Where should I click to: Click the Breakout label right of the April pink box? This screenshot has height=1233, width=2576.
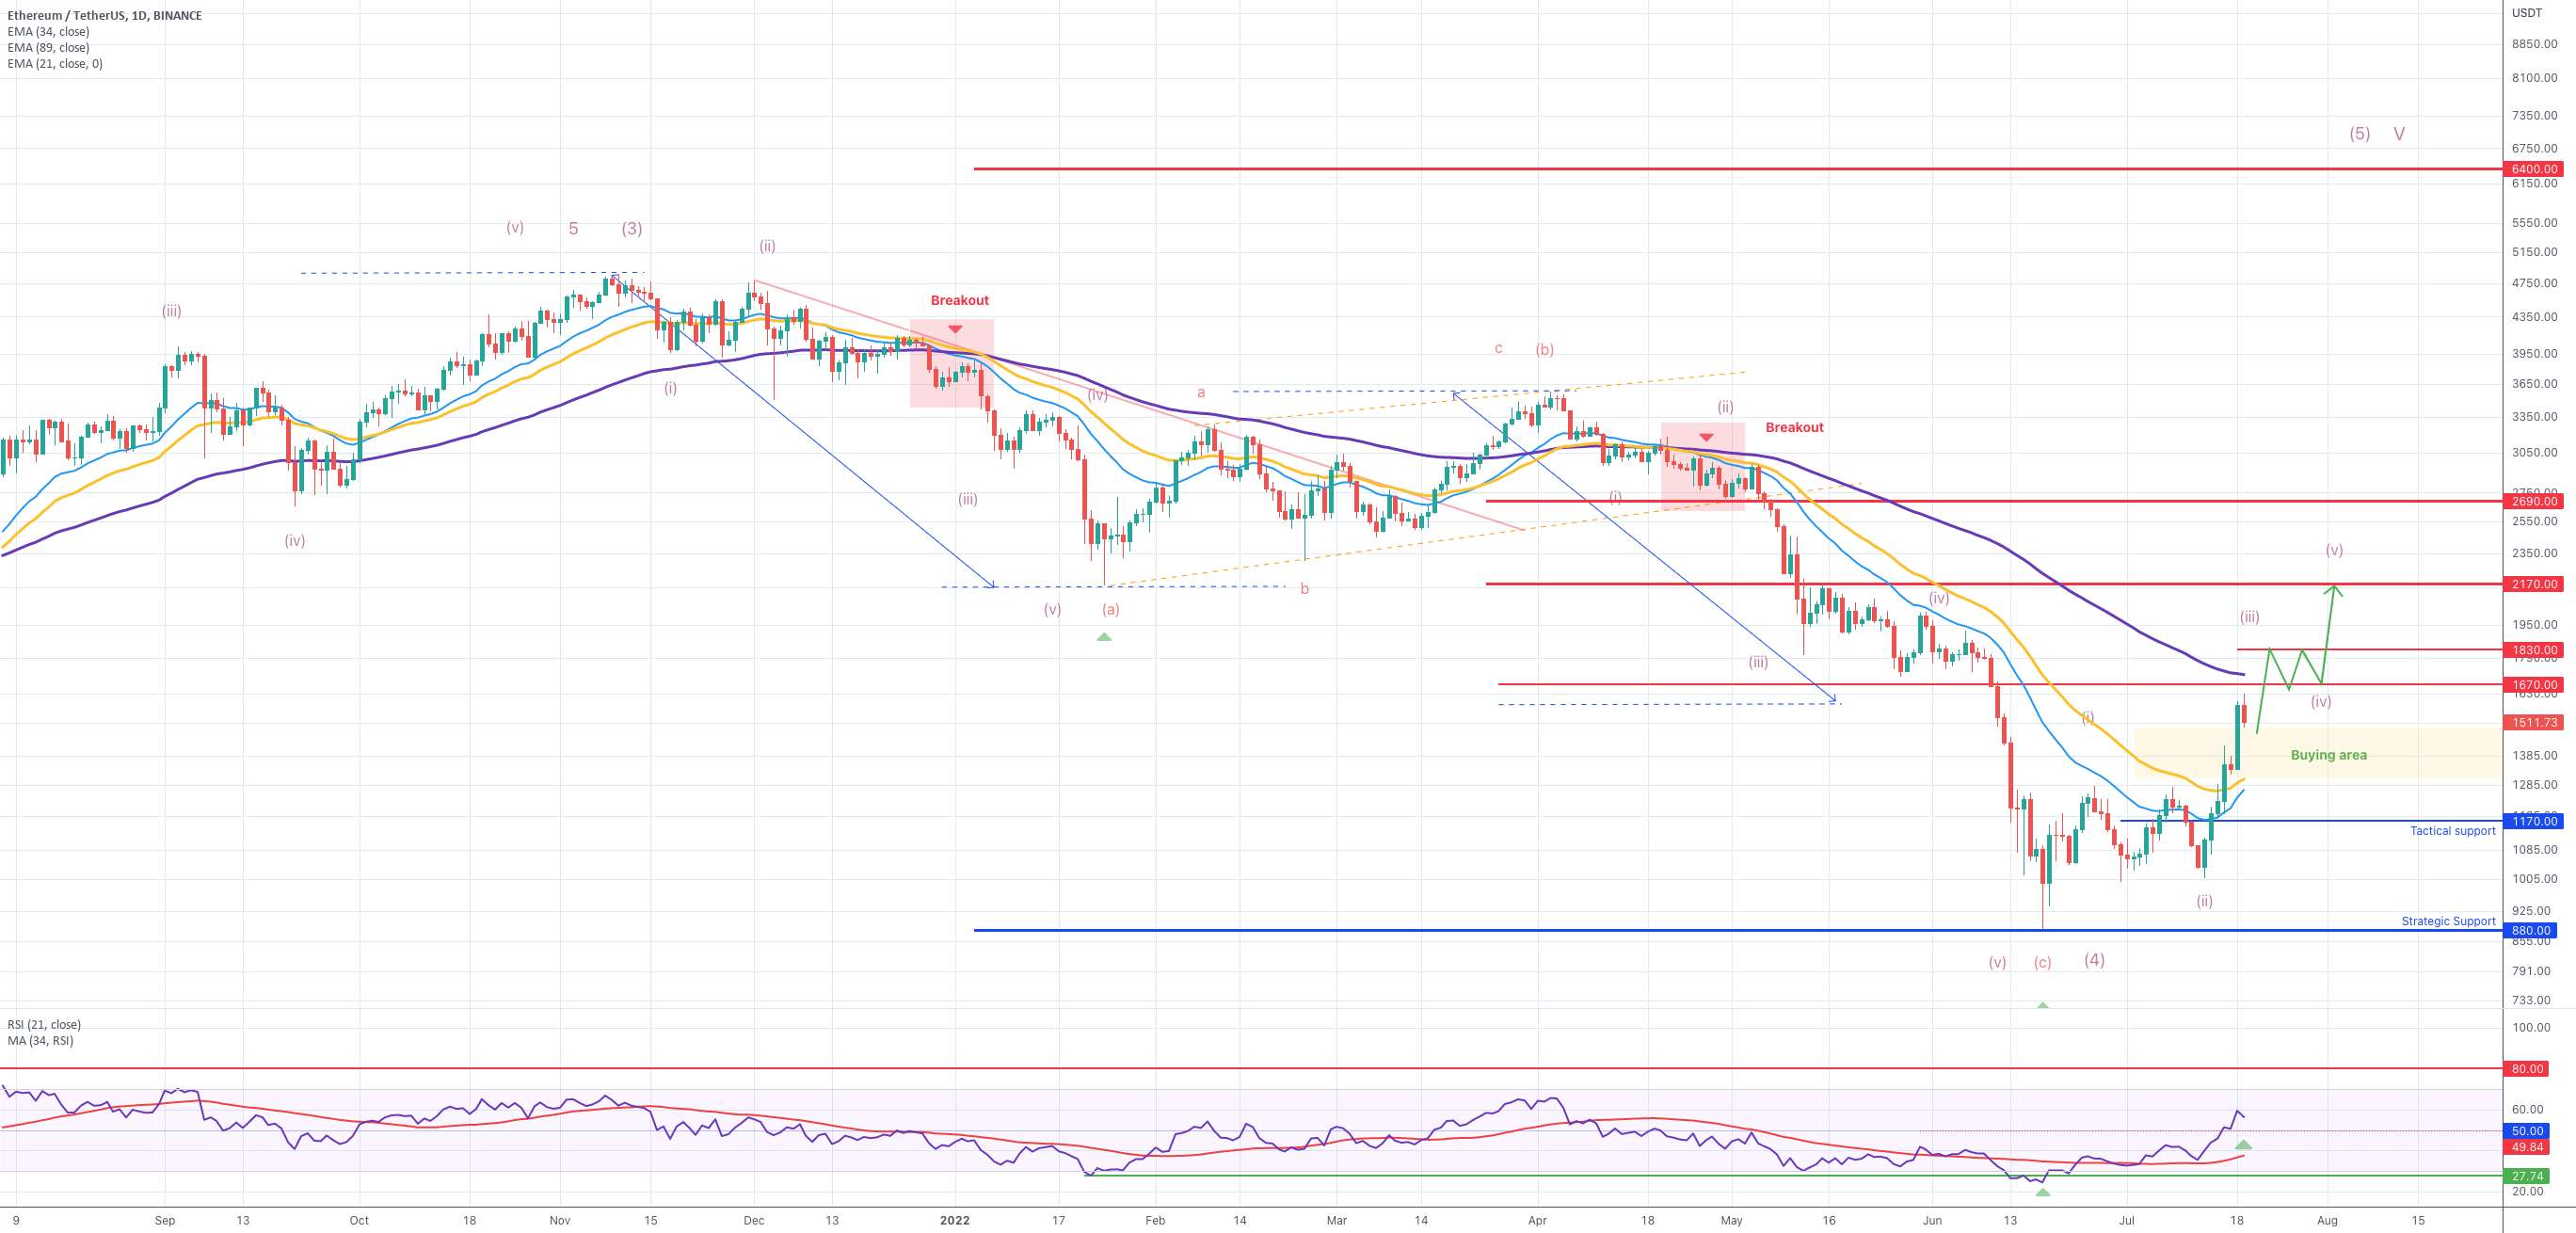pyautogui.click(x=1794, y=427)
